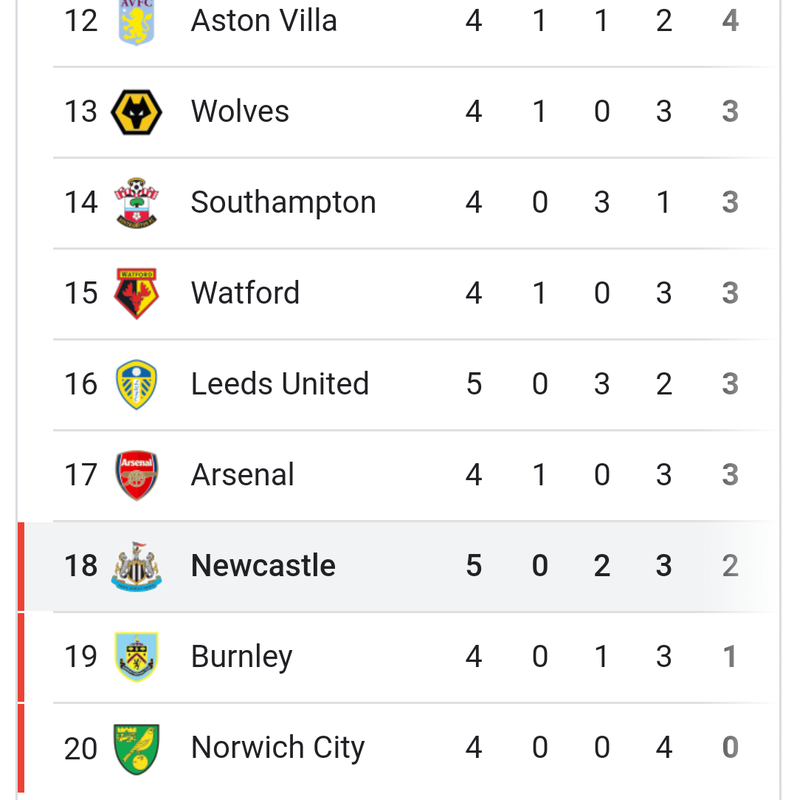This screenshot has width=797, height=800.
Task: Click the Arsenal club crest
Action: click(136, 475)
